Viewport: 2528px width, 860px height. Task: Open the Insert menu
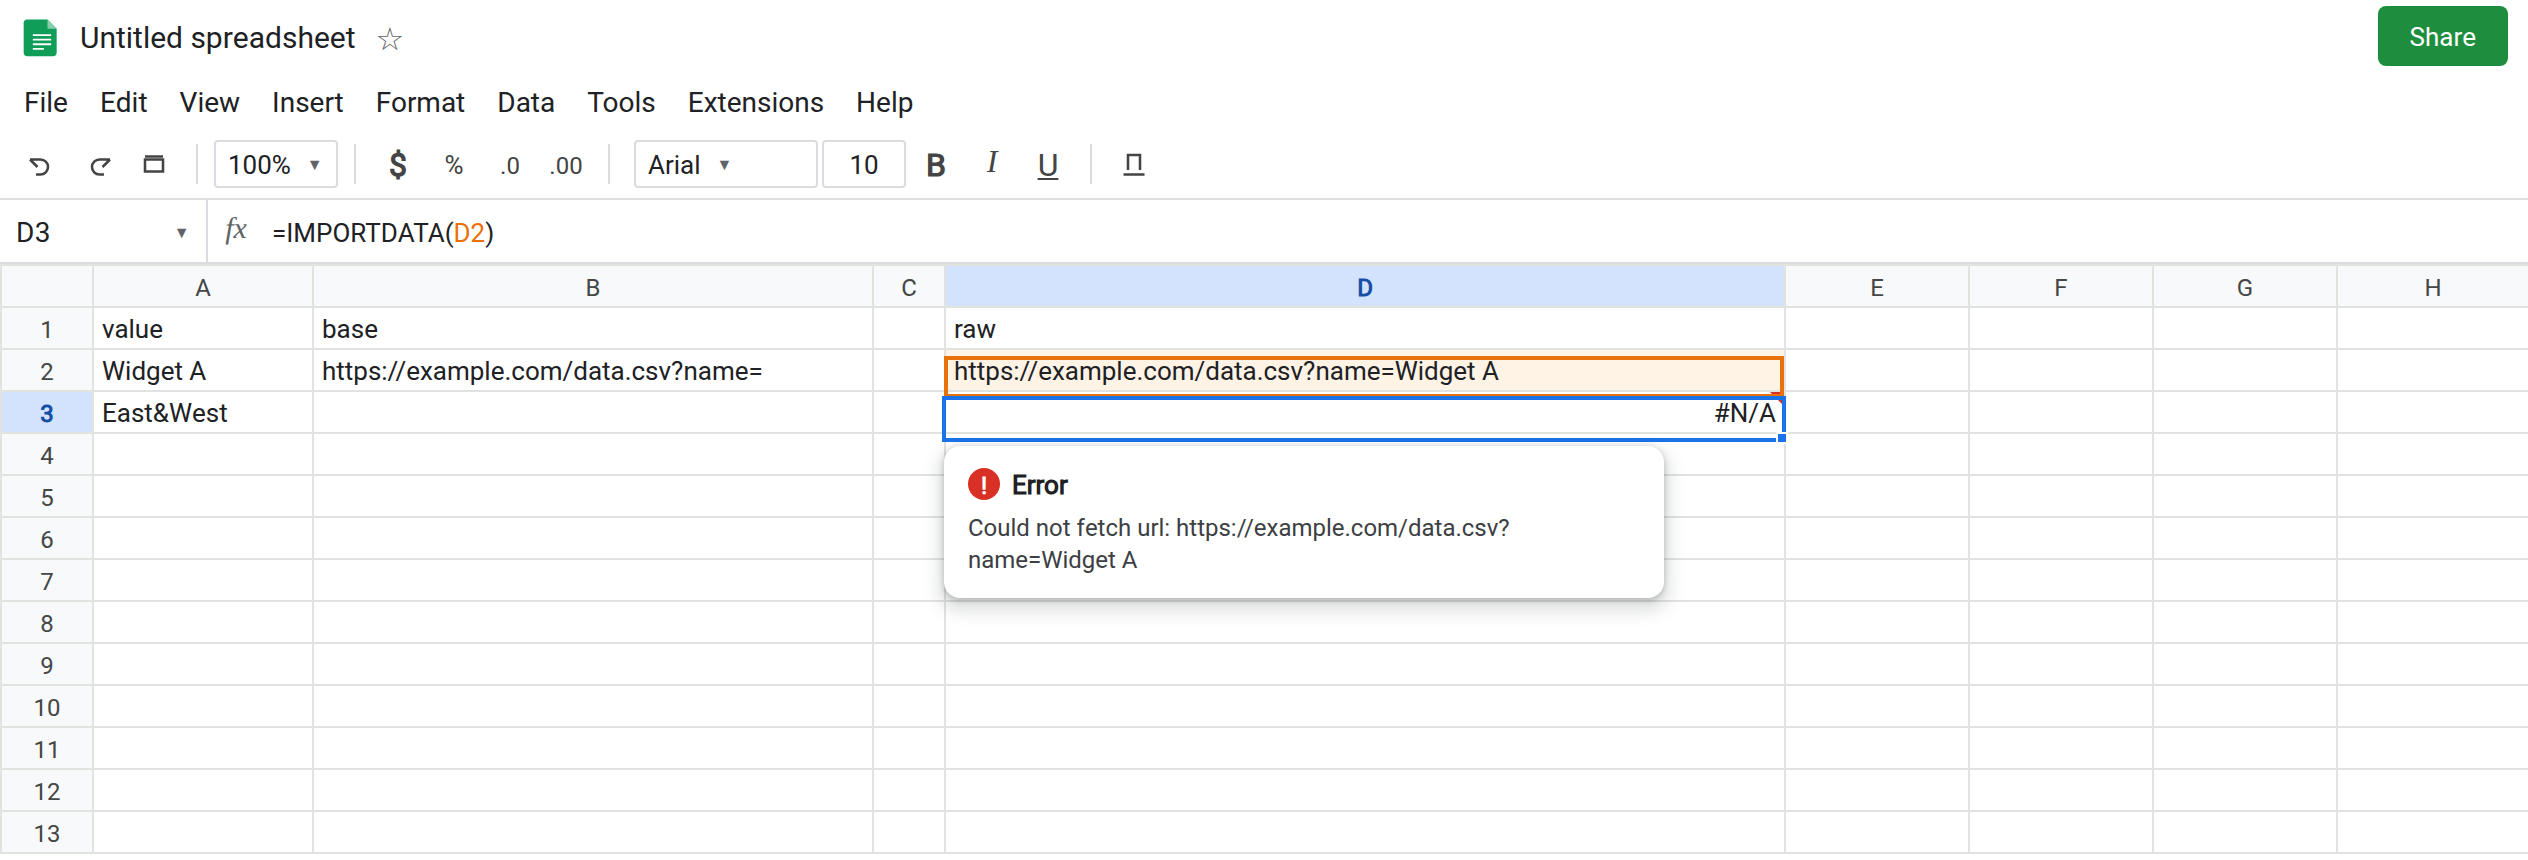[308, 103]
